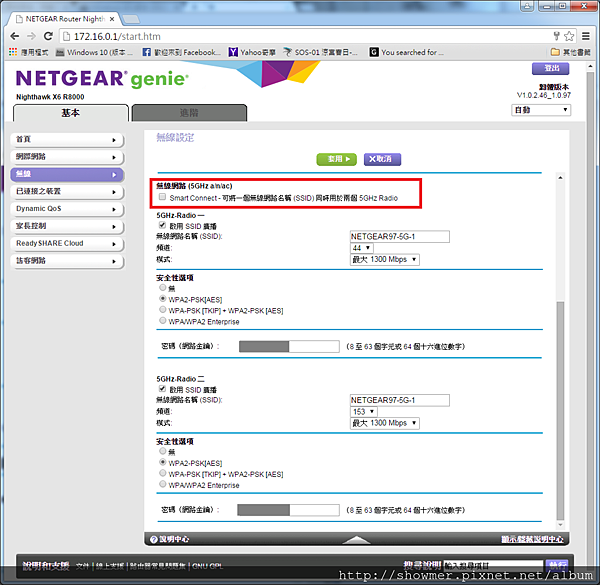Click settings panel scroll down arrow

(560, 525)
